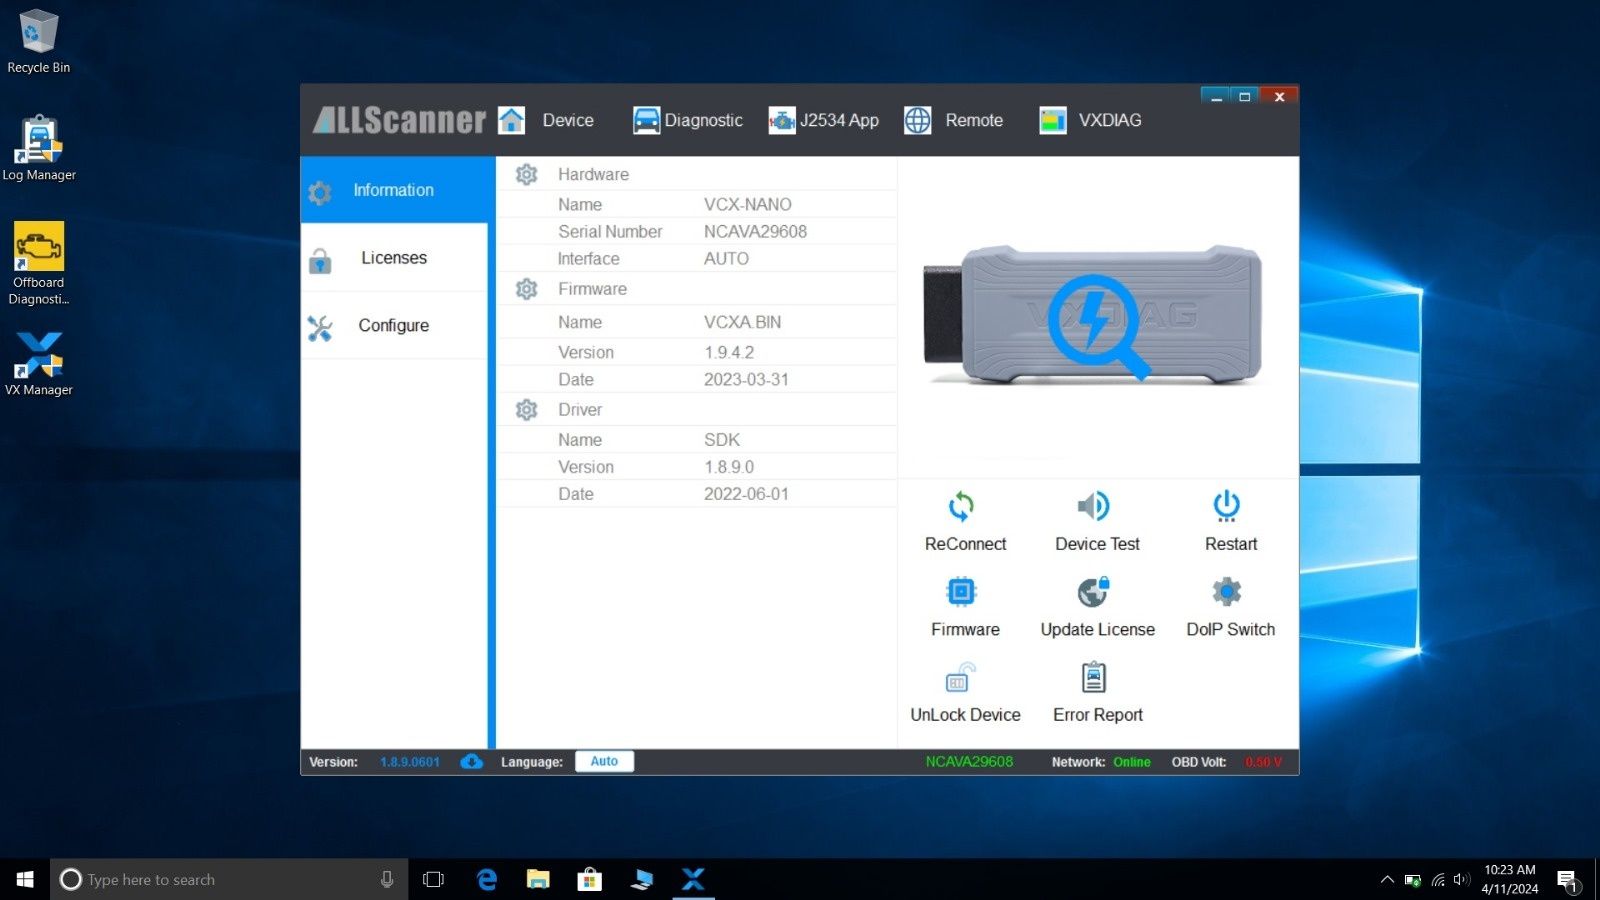The height and width of the screenshot is (900, 1600).
Task: Open the Windows Start menu
Action: 25,879
